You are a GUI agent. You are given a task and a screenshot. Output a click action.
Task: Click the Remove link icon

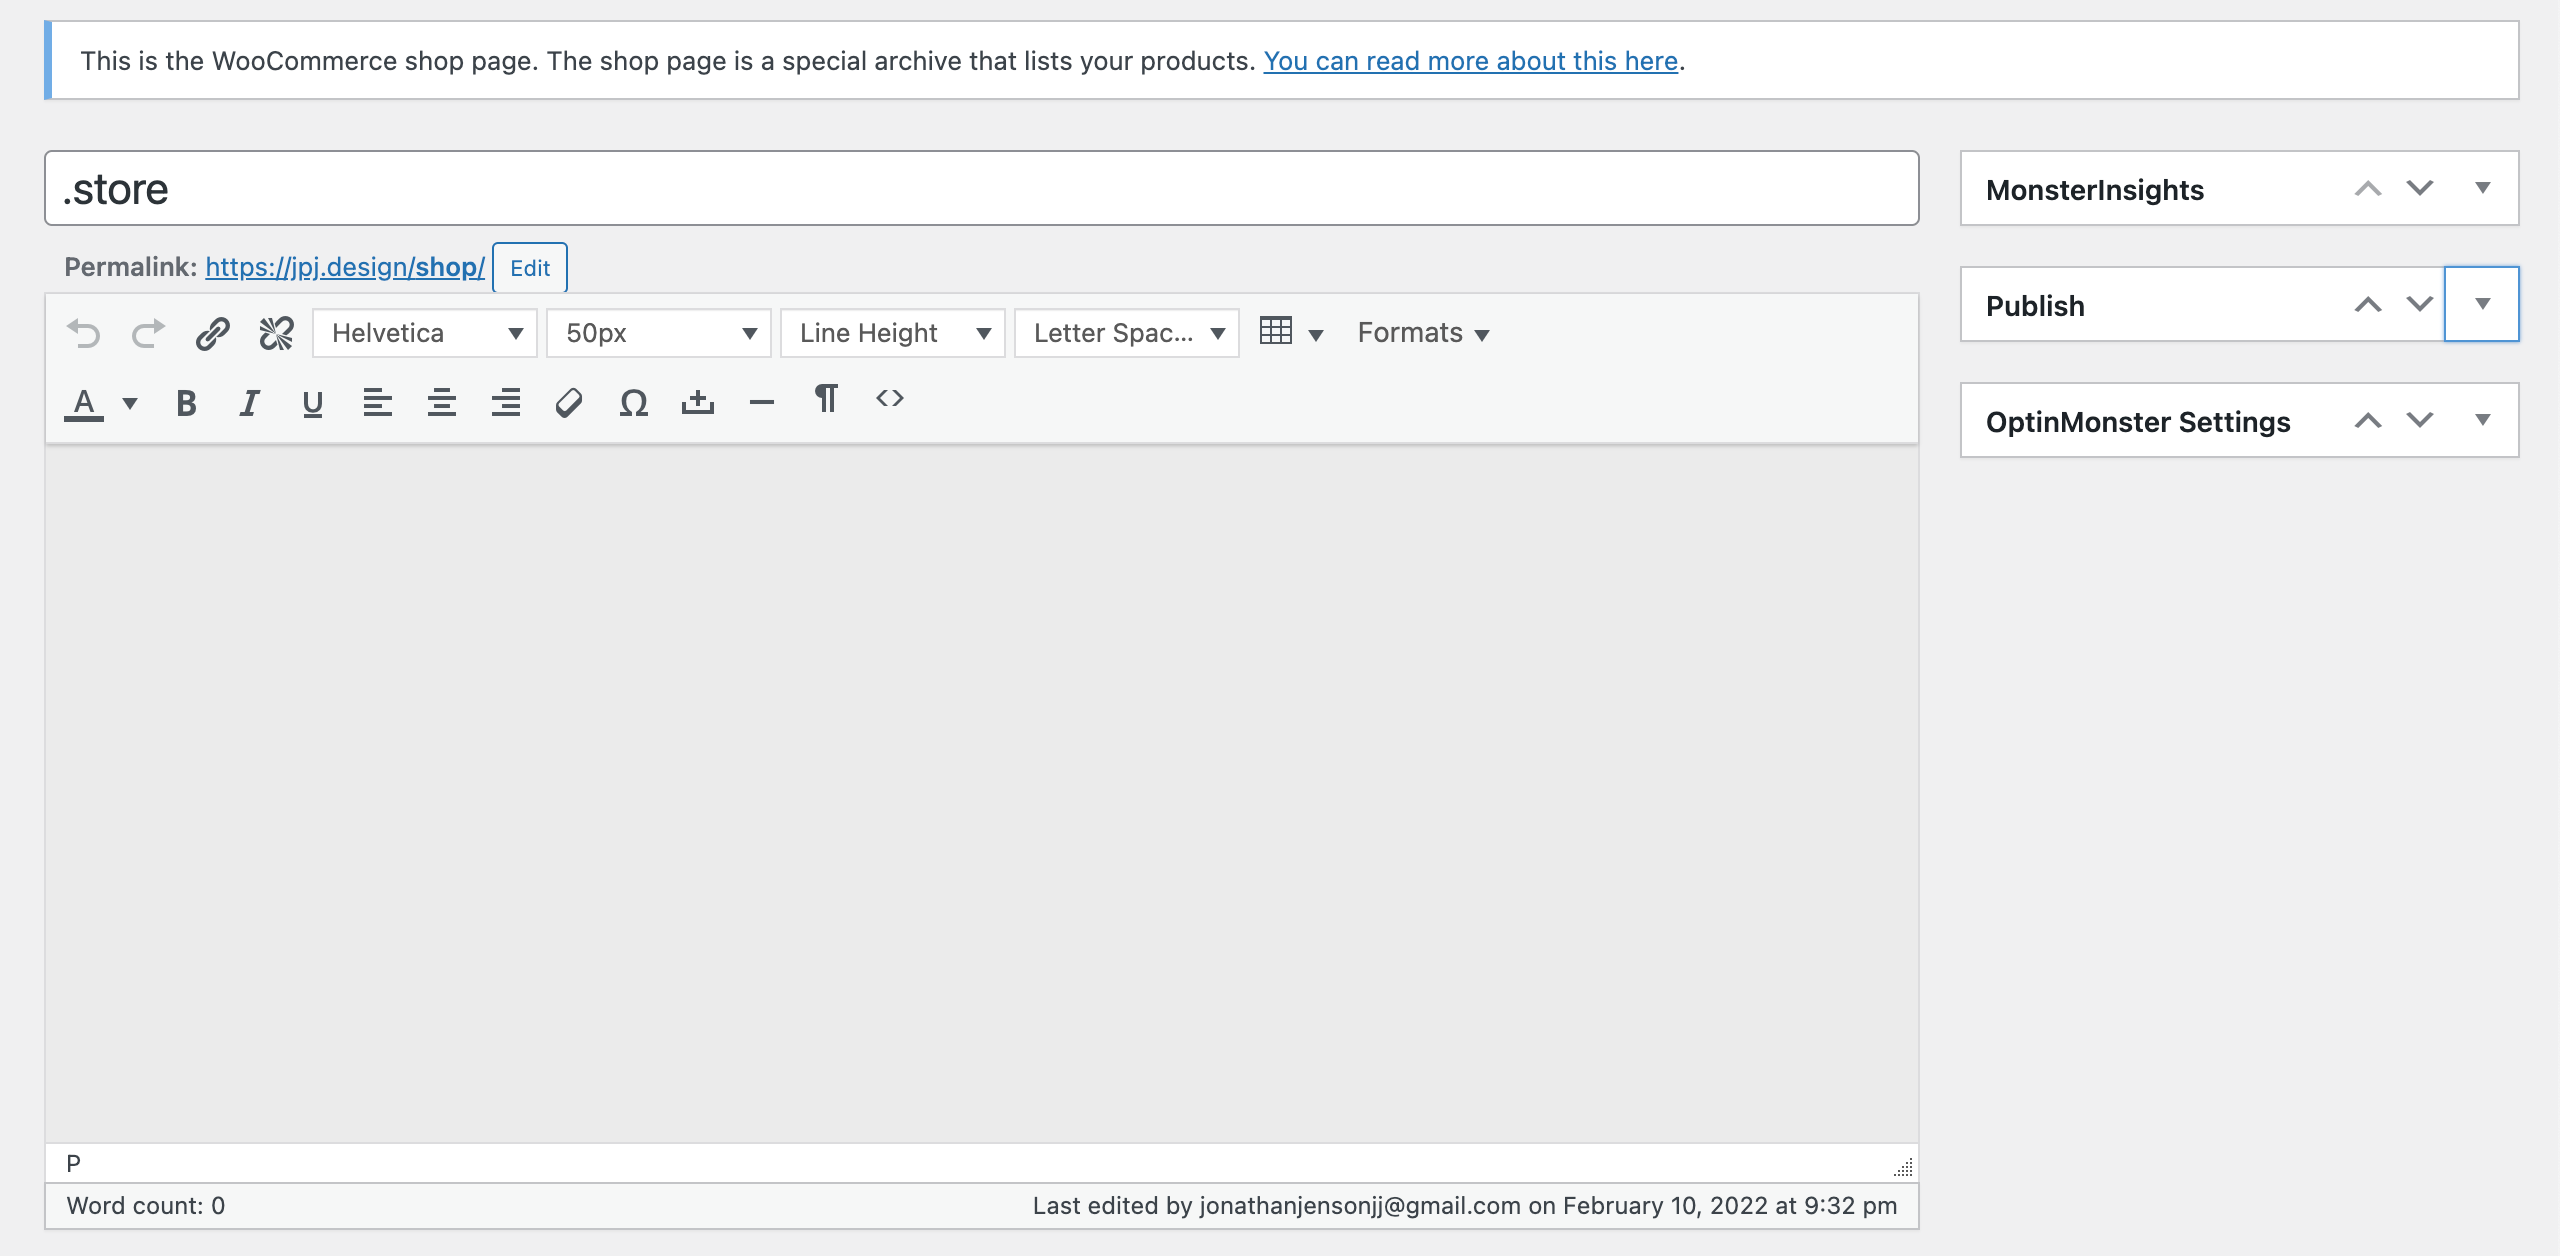pos(276,333)
